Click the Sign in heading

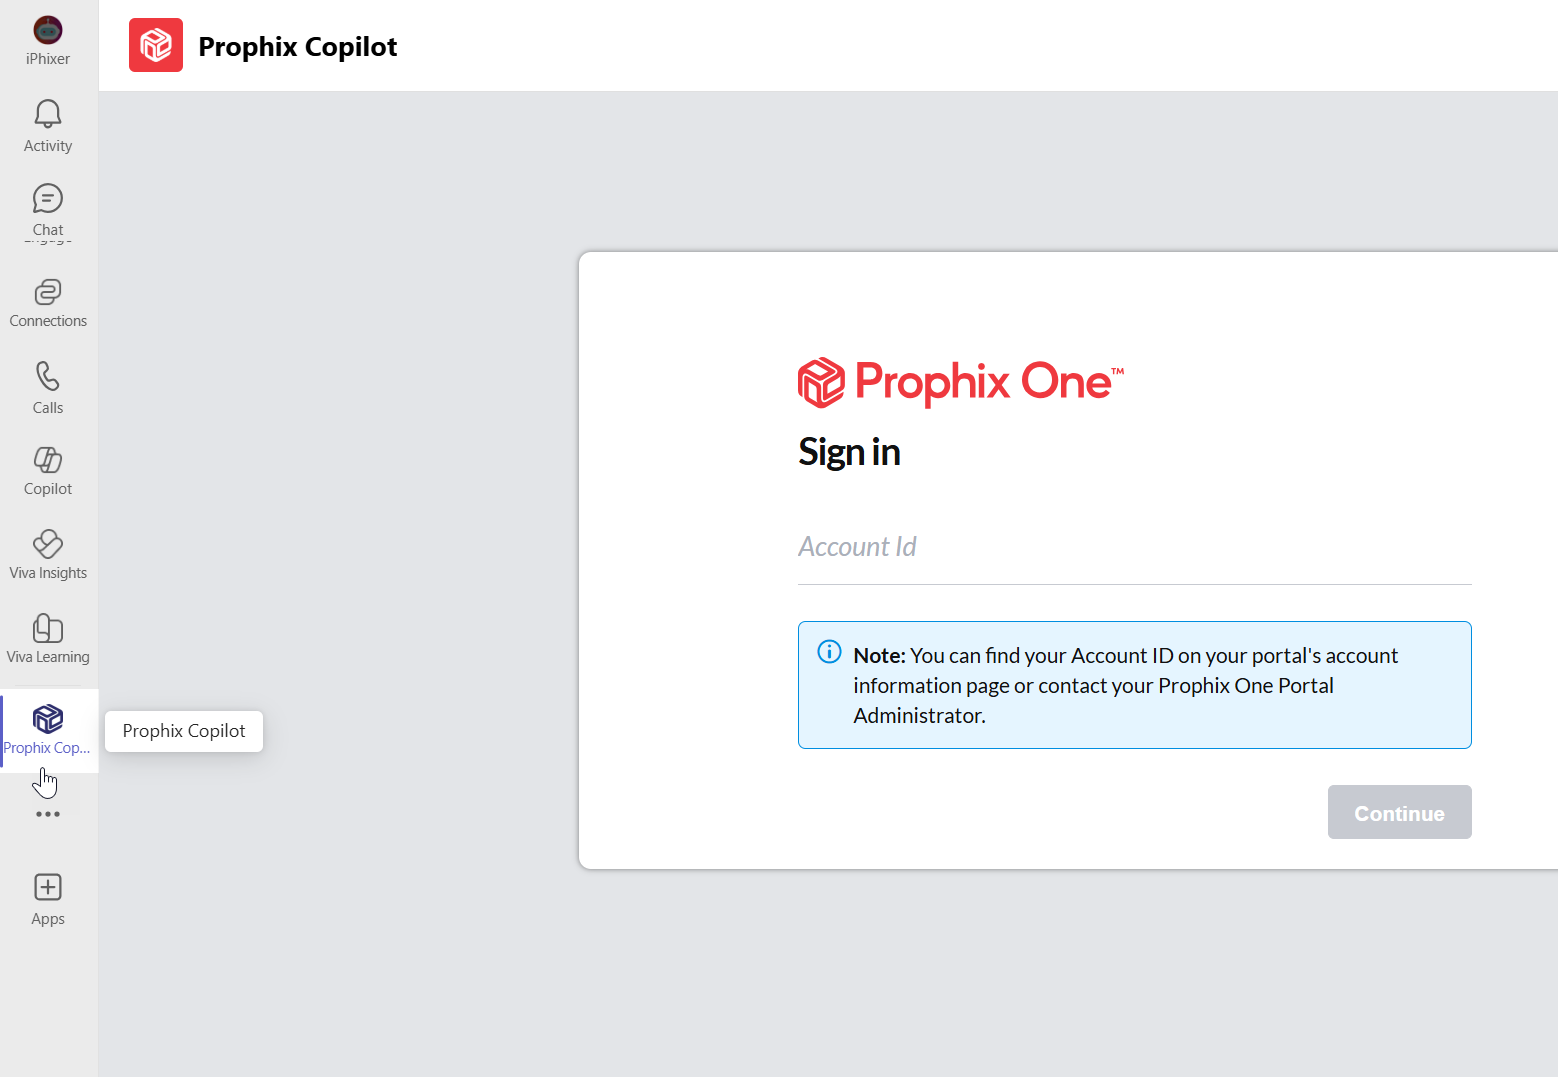[x=849, y=452]
